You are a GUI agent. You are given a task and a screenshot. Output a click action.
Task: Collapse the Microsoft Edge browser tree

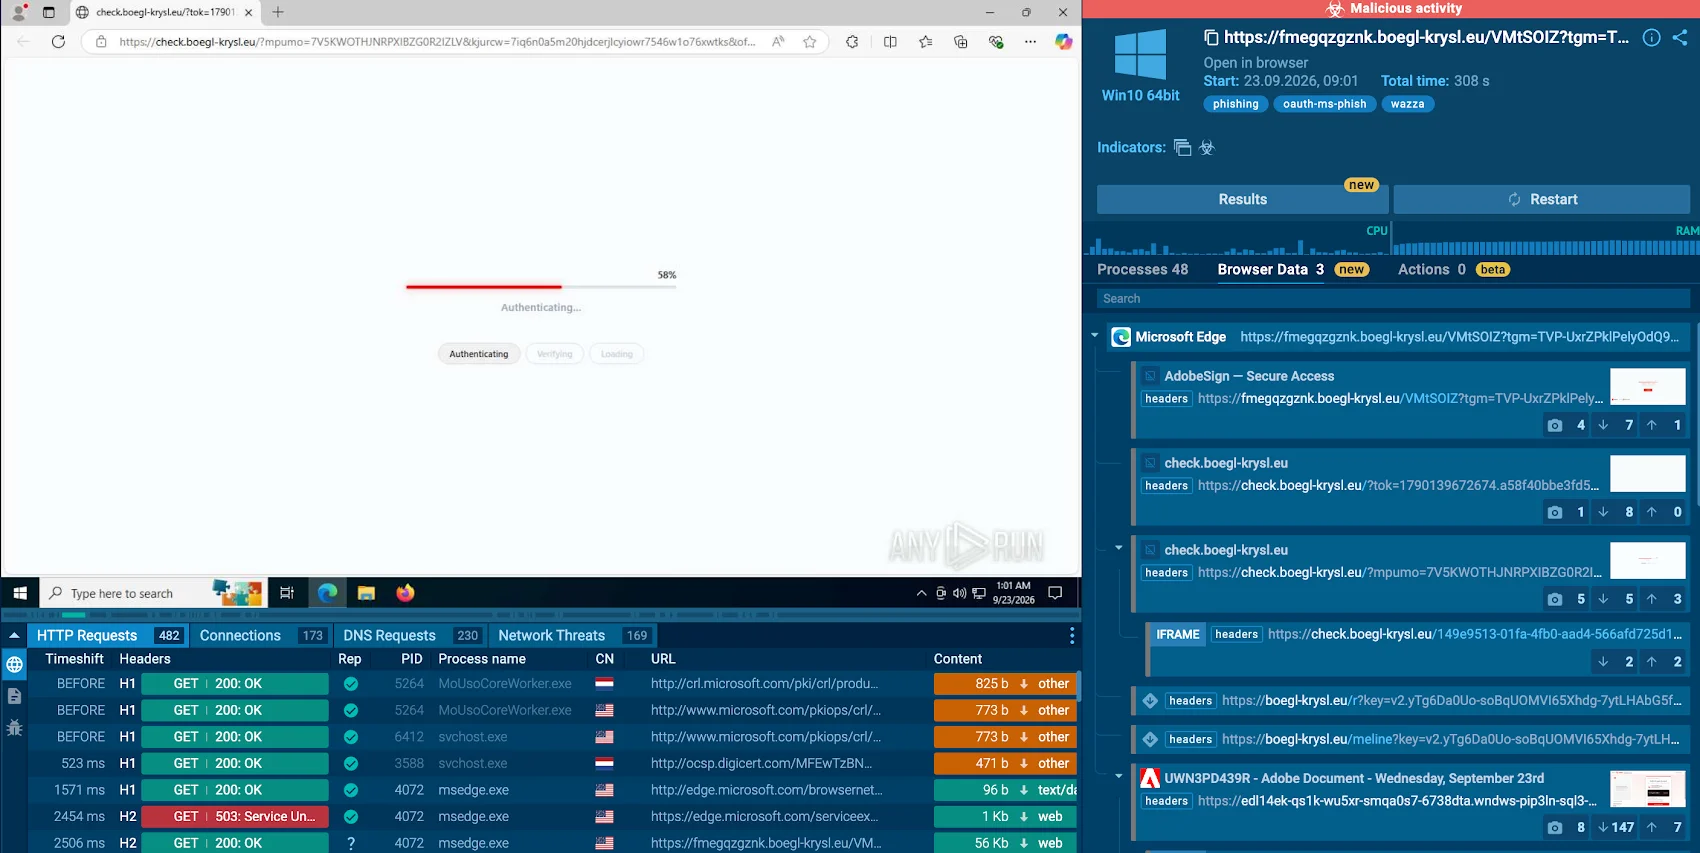1095,336
